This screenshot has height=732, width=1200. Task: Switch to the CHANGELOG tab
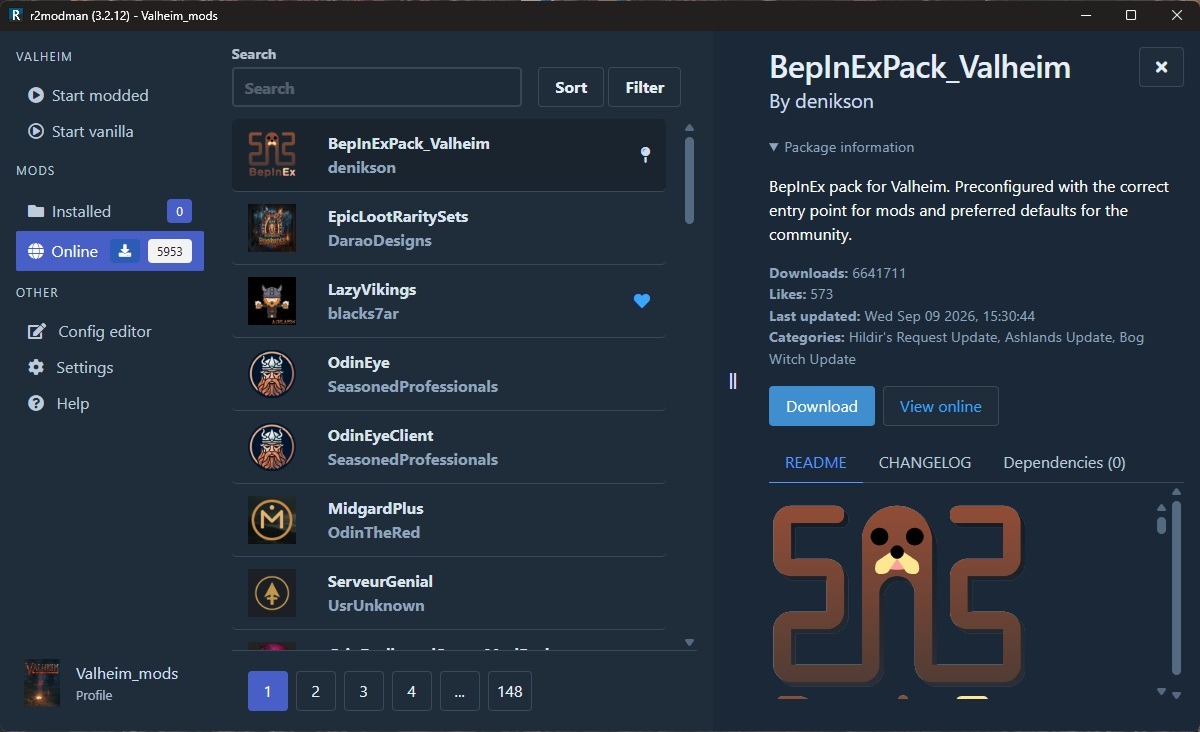925,462
